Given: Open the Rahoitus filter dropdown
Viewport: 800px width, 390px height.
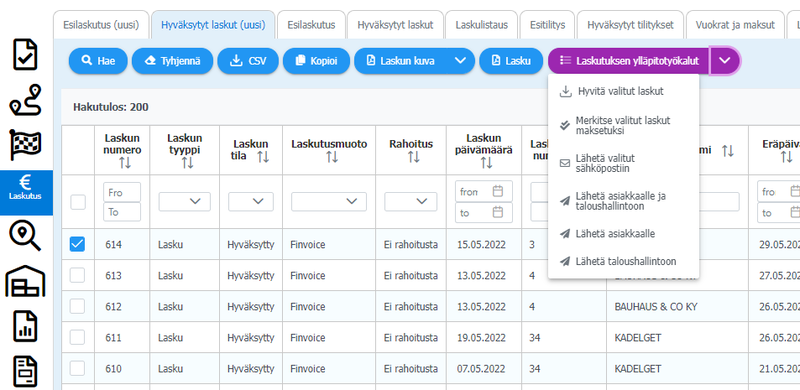Looking at the screenshot, I should coord(411,202).
